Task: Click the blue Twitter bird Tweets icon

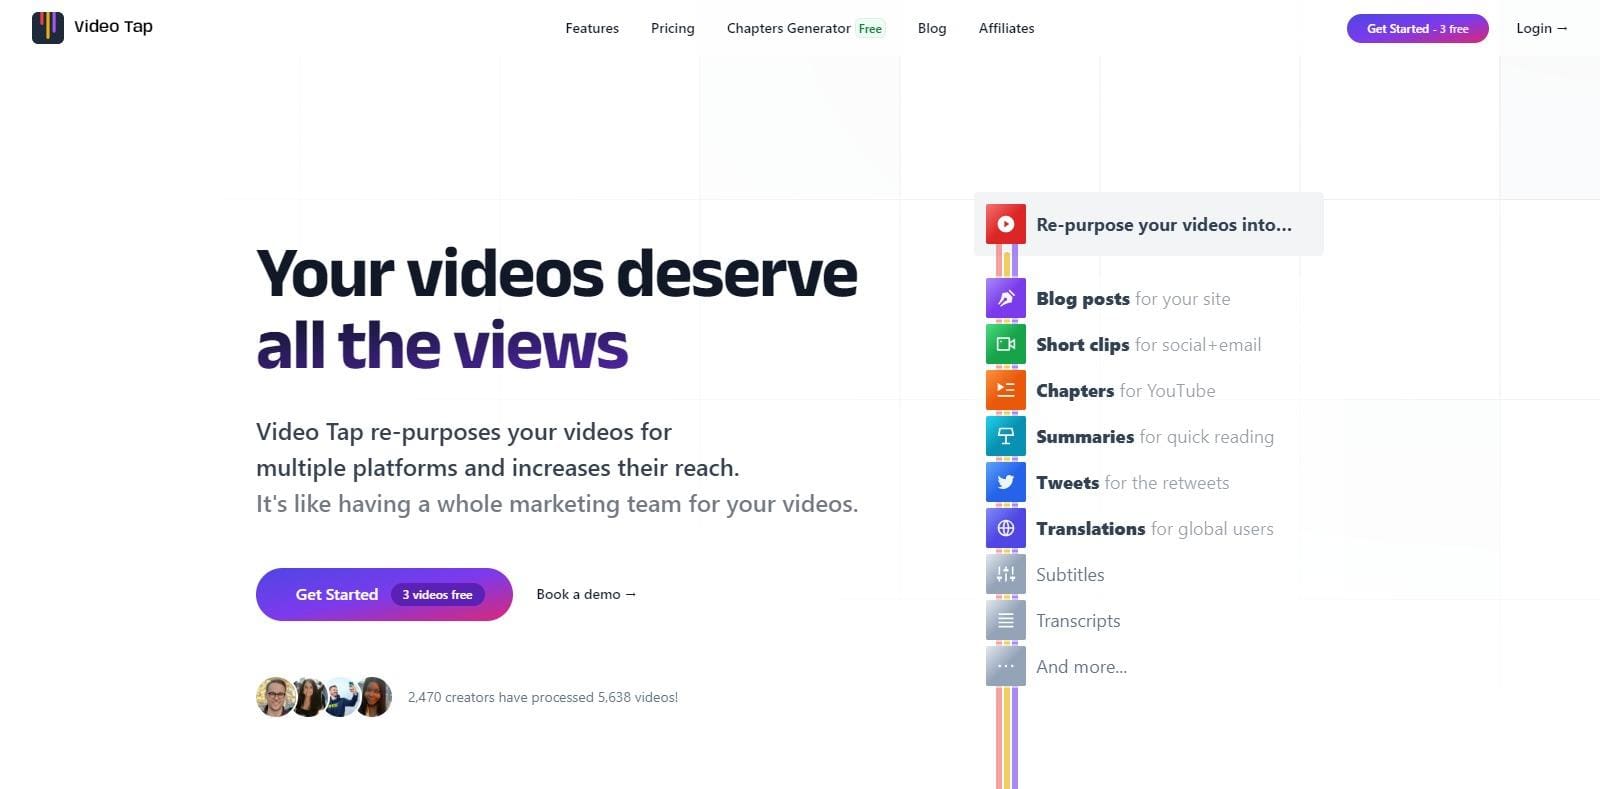Action: point(1006,482)
